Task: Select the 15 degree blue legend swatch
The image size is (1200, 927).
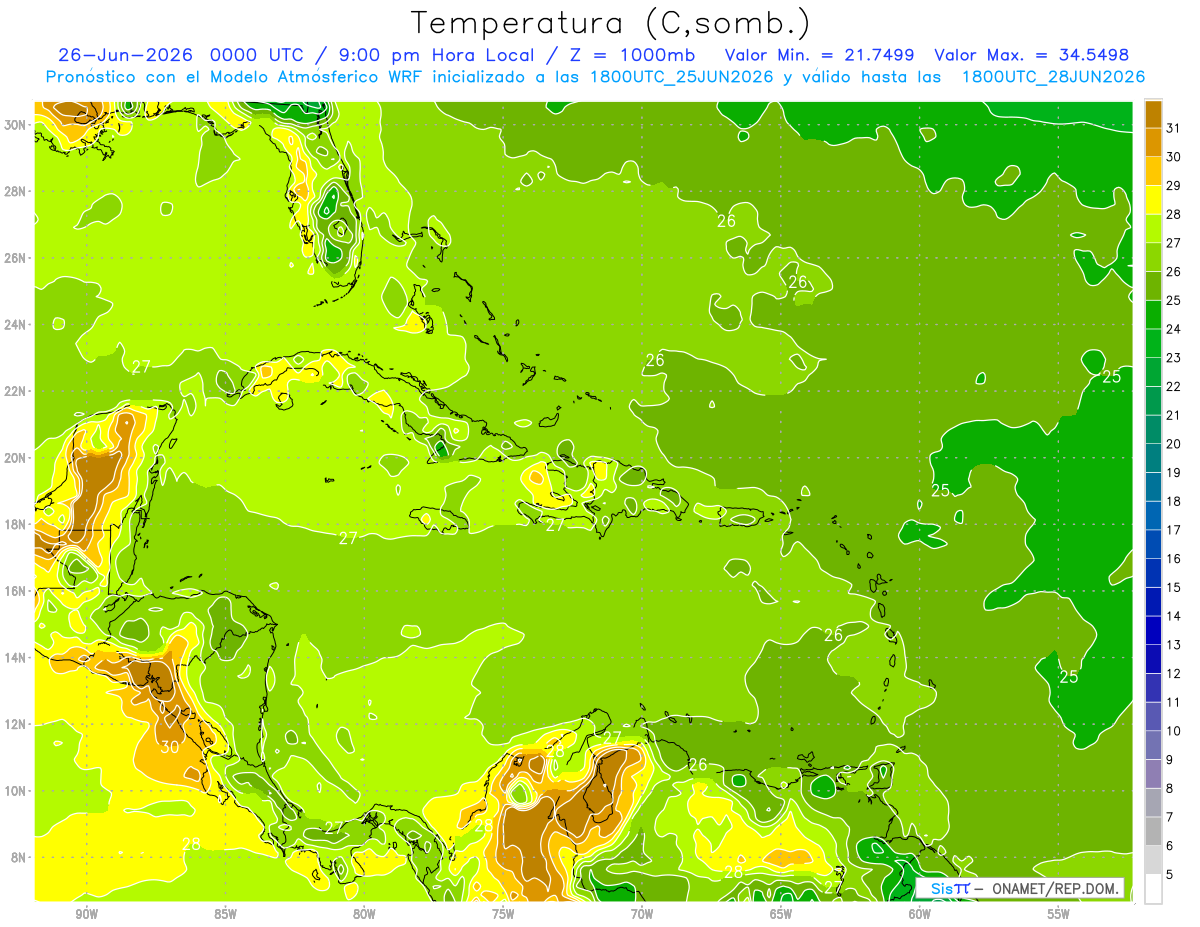Action: tap(1153, 573)
